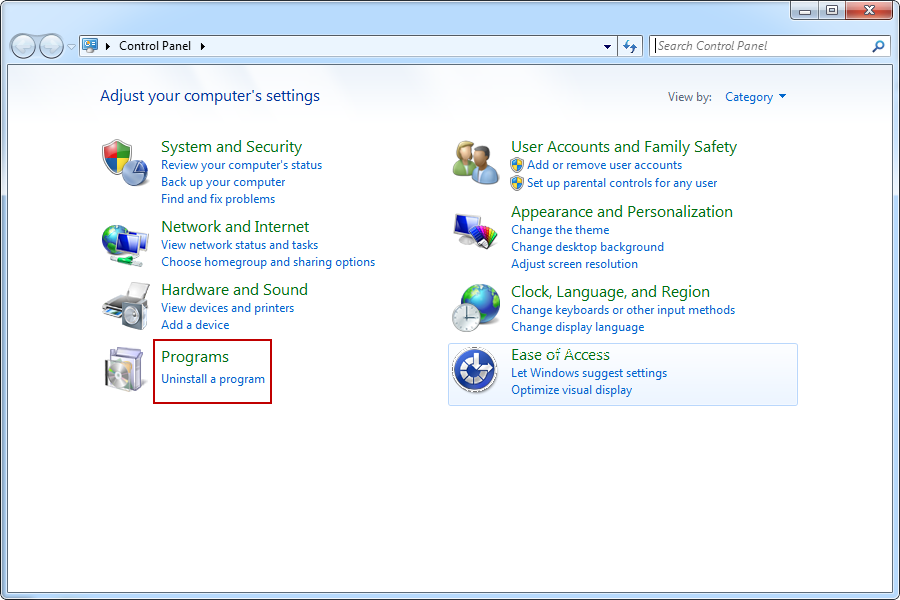Click the Network and Internet globe icon
Screen dimensions: 900x600
point(125,245)
